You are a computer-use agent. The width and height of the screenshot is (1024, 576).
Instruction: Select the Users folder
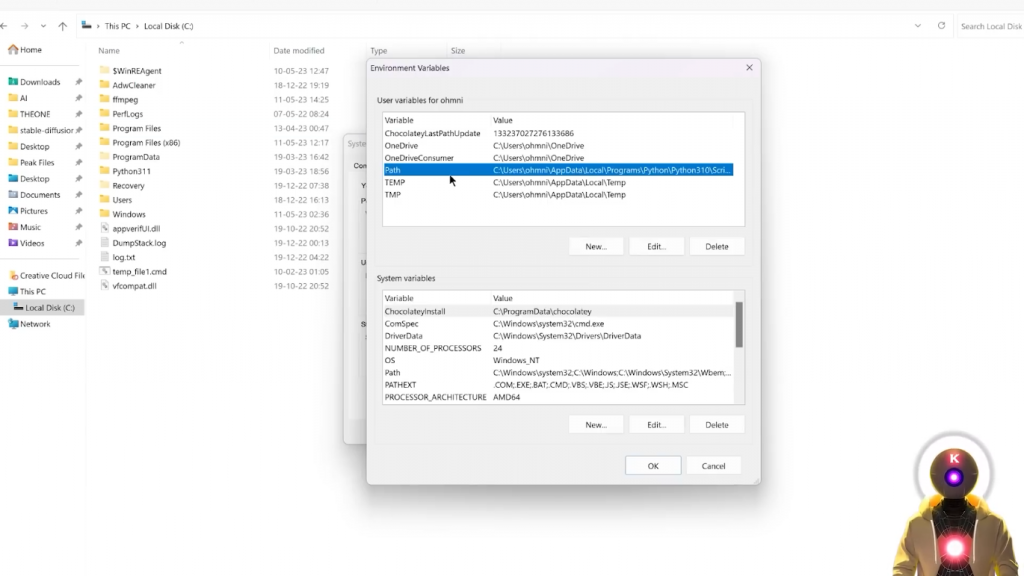coord(116,200)
